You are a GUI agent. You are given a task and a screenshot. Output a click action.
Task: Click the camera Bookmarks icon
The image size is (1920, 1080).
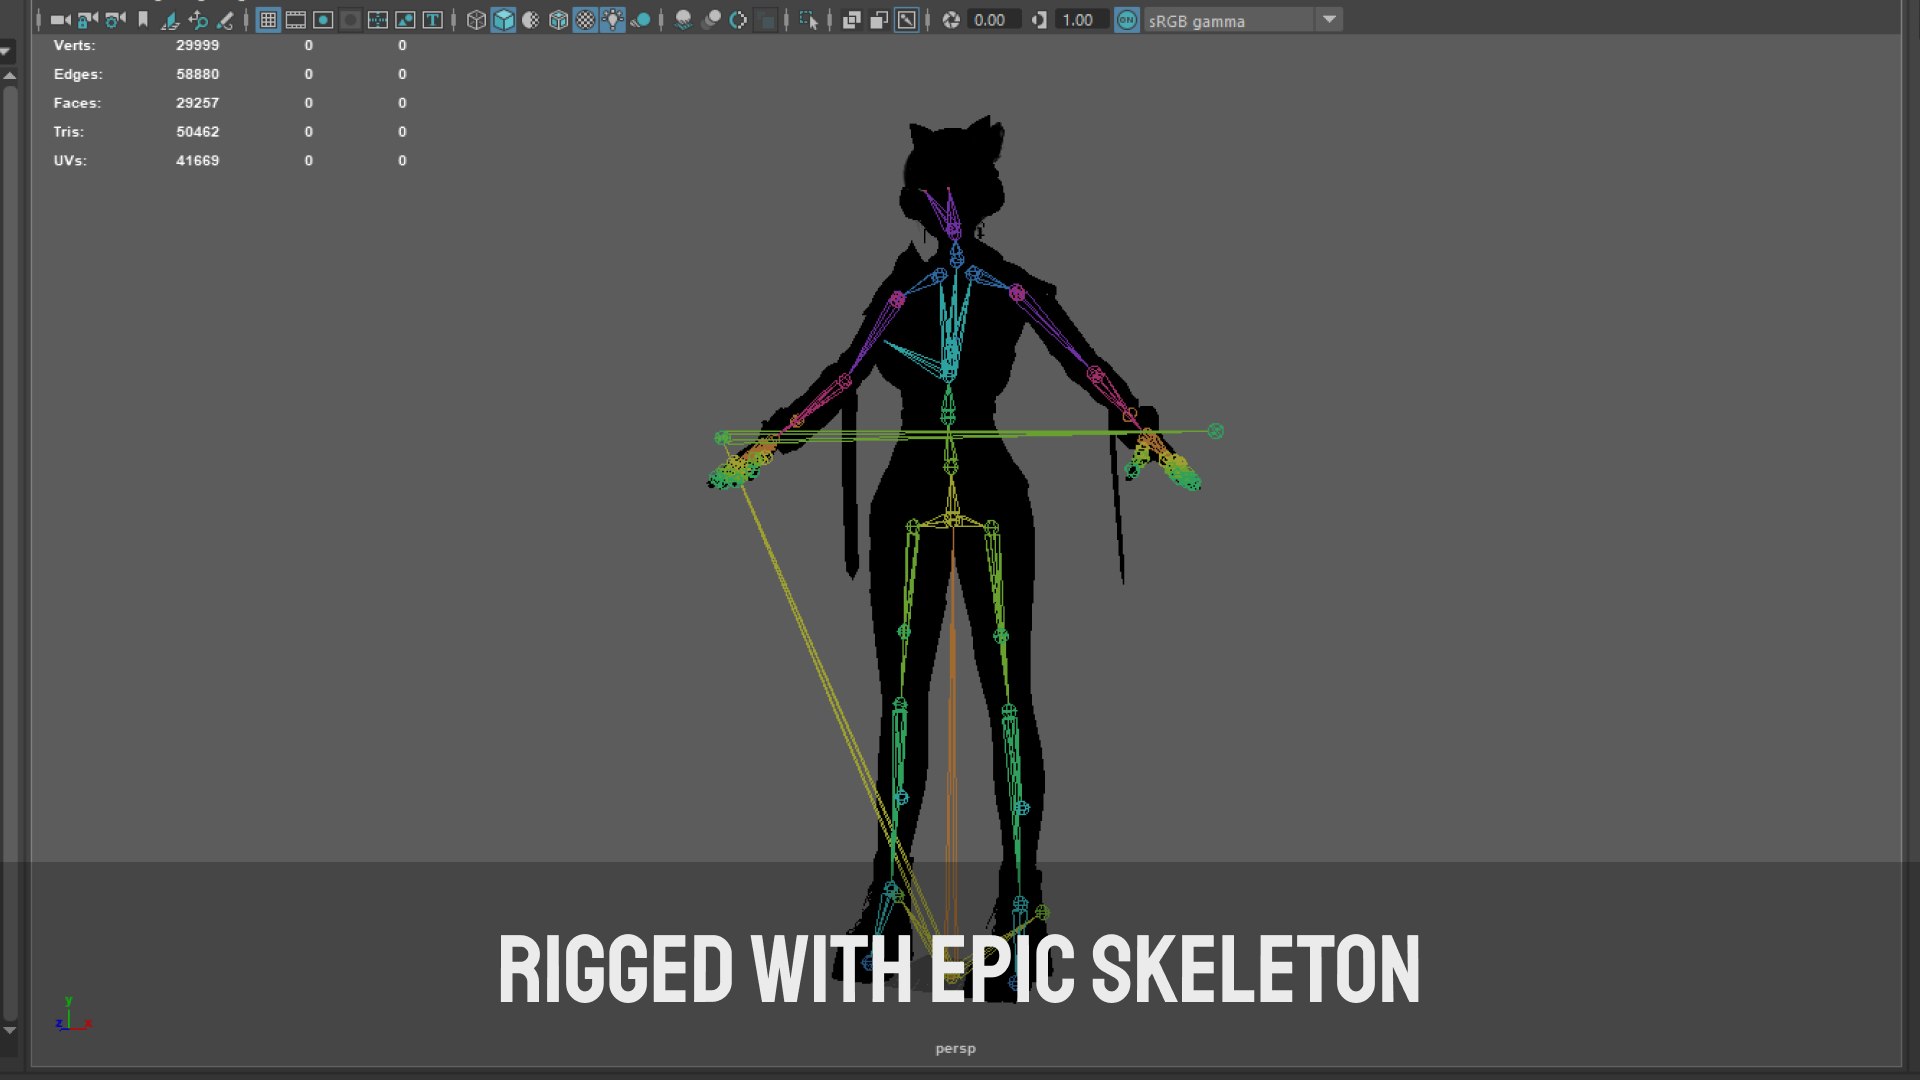point(143,20)
